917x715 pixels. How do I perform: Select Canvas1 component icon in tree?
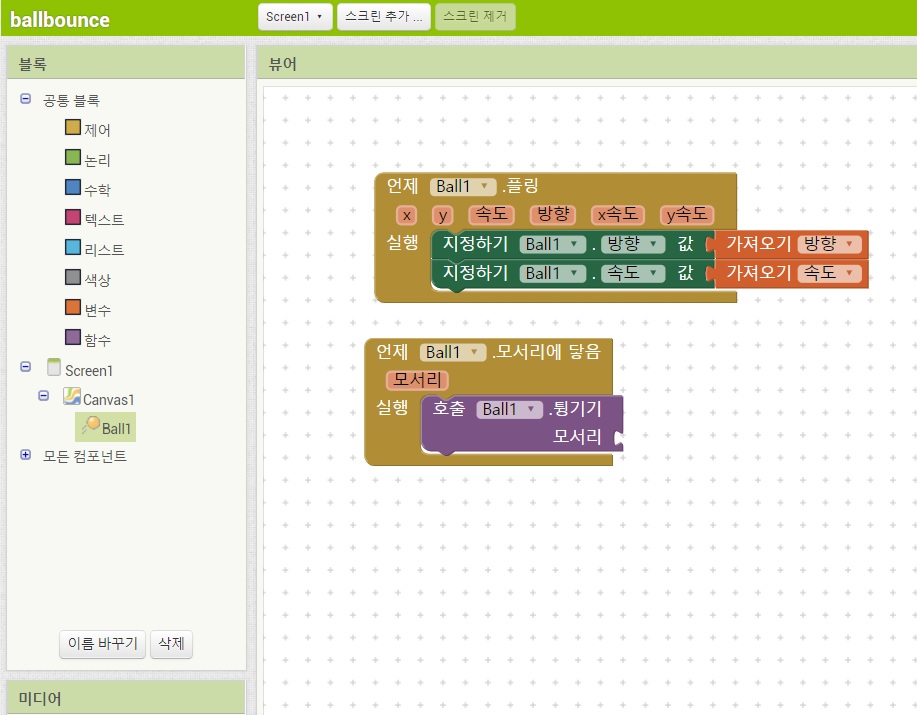(x=72, y=396)
